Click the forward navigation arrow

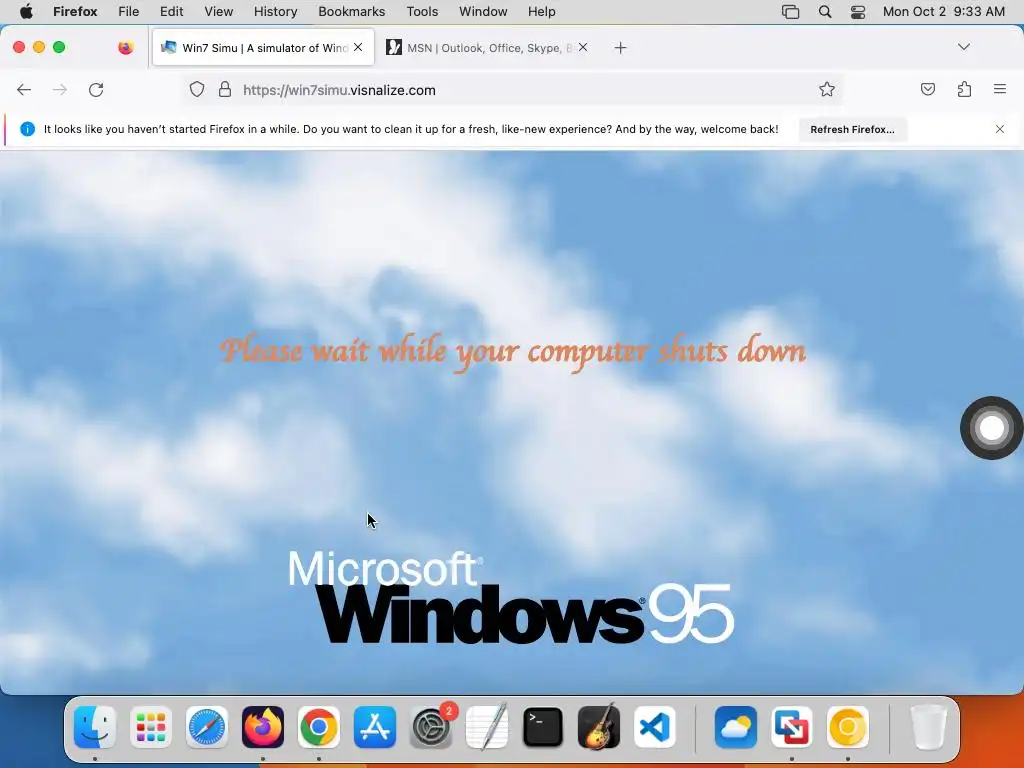(x=59, y=90)
